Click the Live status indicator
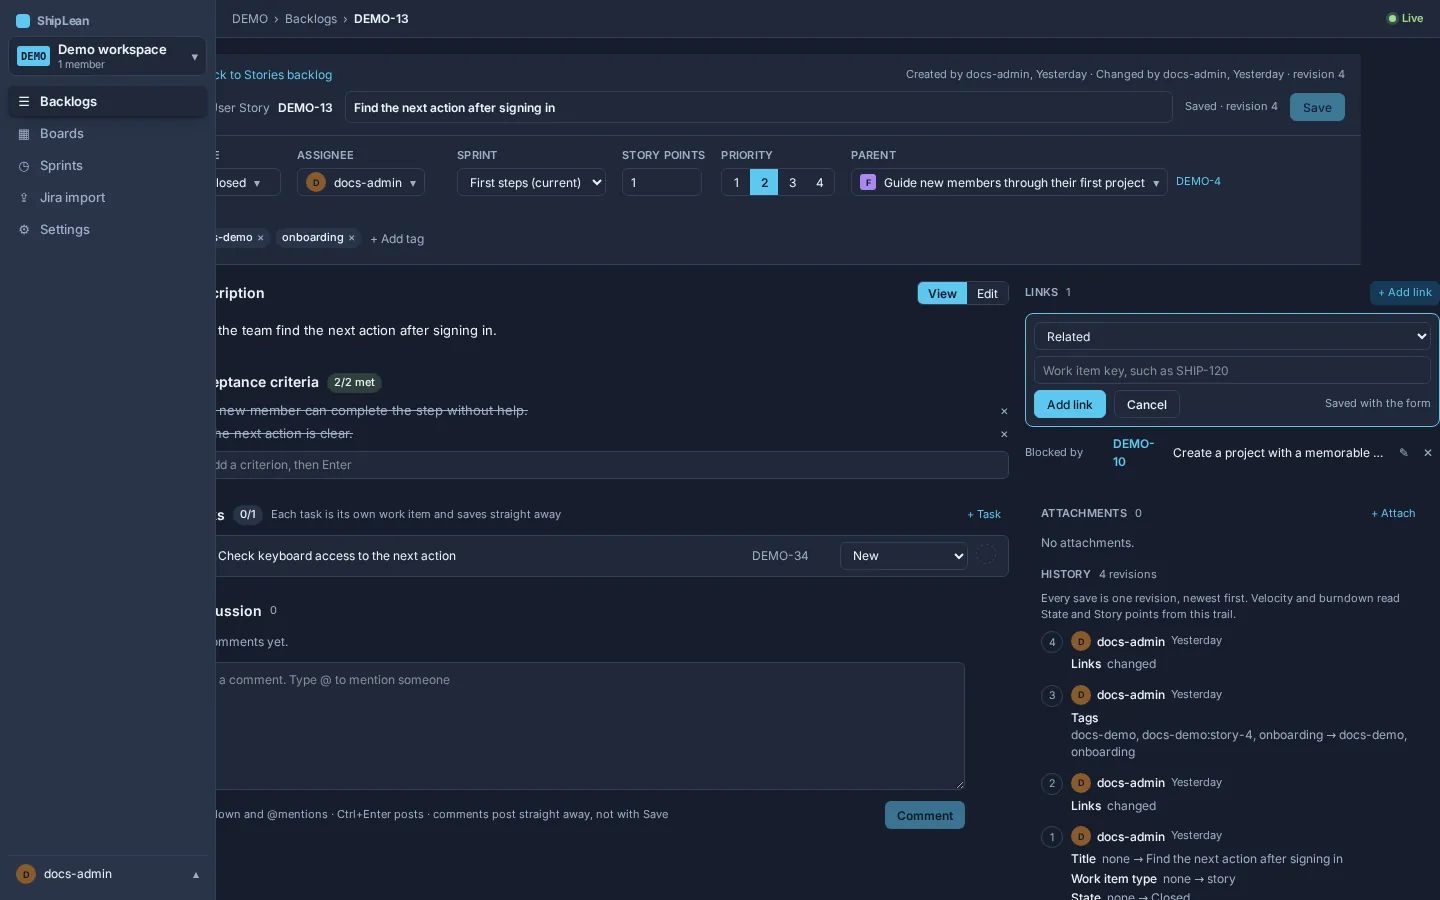This screenshot has height=900, width=1440. coord(1405,18)
